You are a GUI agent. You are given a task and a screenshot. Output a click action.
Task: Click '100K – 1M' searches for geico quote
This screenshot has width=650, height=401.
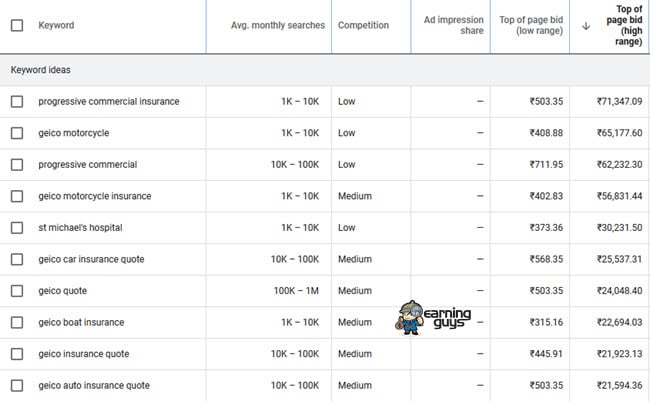[x=296, y=291]
